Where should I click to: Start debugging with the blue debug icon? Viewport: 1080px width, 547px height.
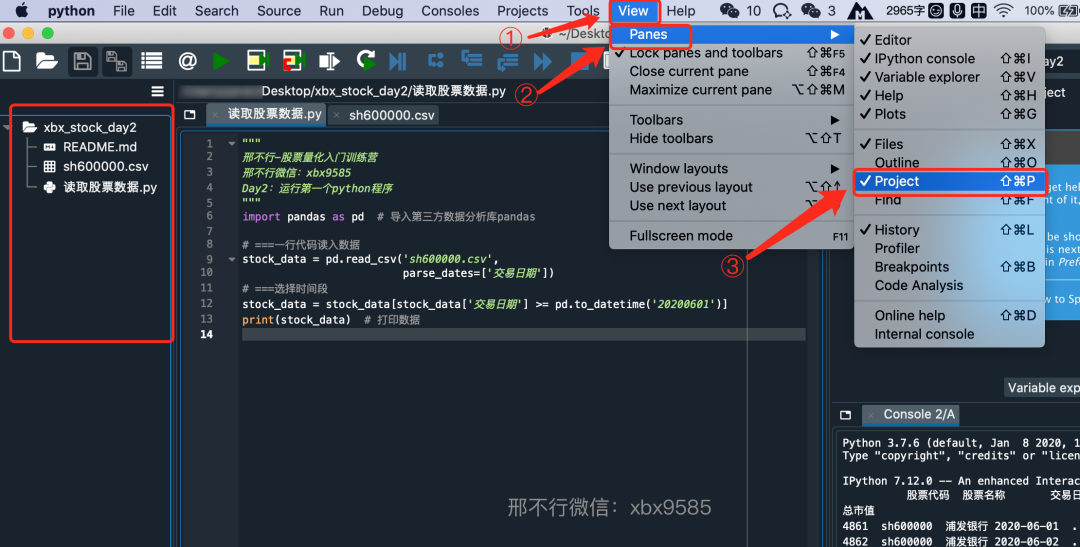[x=398, y=61]
